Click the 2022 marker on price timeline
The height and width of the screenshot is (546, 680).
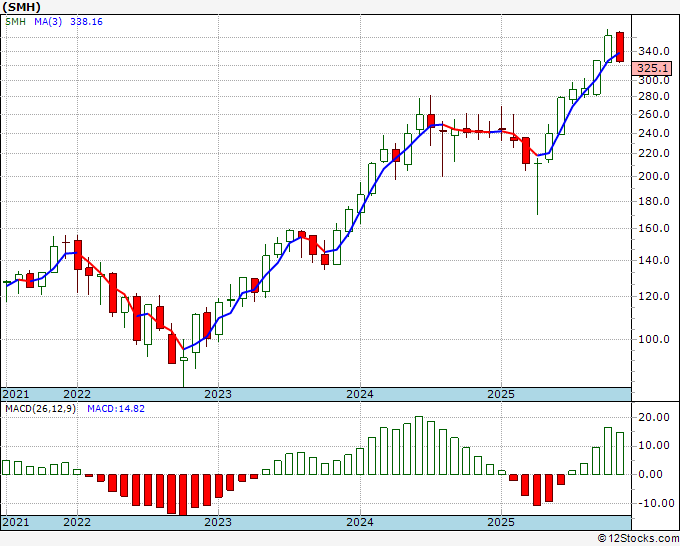coord(76,394)
